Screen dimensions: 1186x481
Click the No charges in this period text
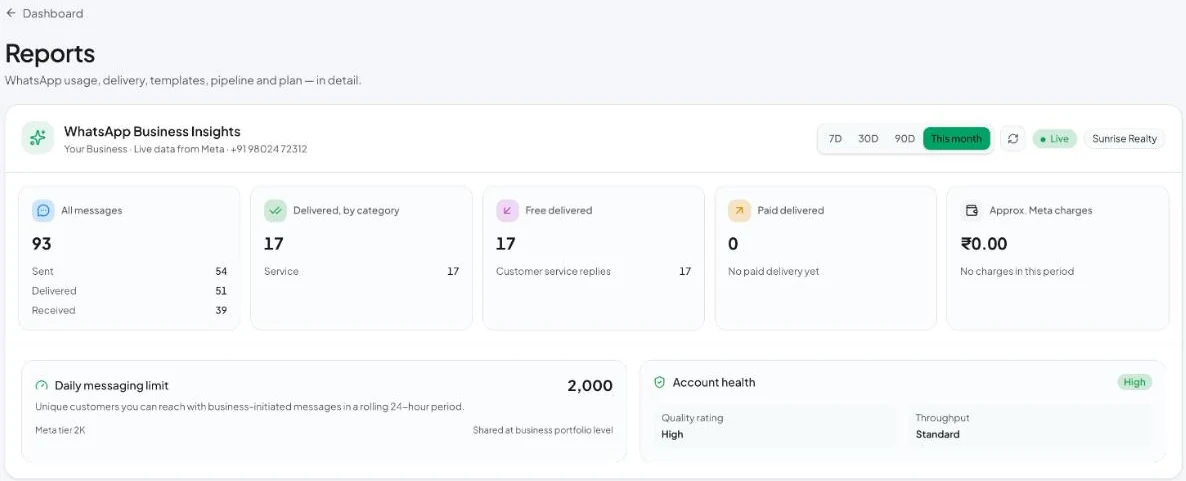point(1017,272)
